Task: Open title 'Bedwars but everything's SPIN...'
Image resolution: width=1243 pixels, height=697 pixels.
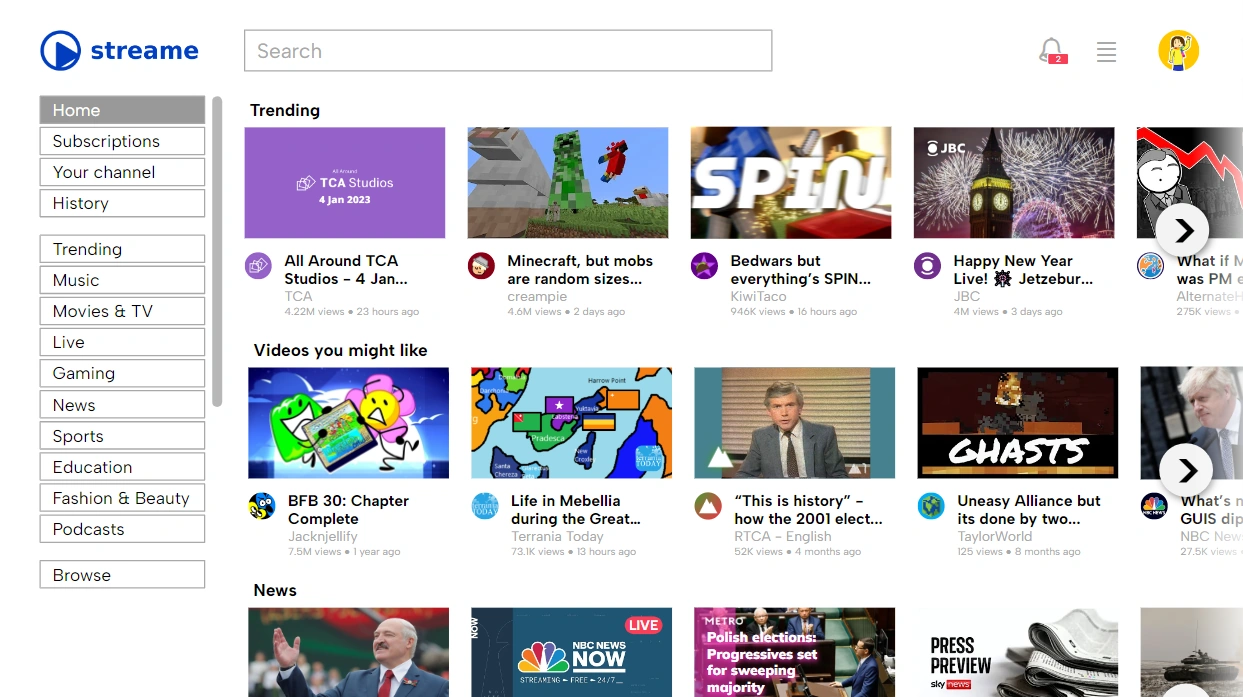Action: click(801, 270)
